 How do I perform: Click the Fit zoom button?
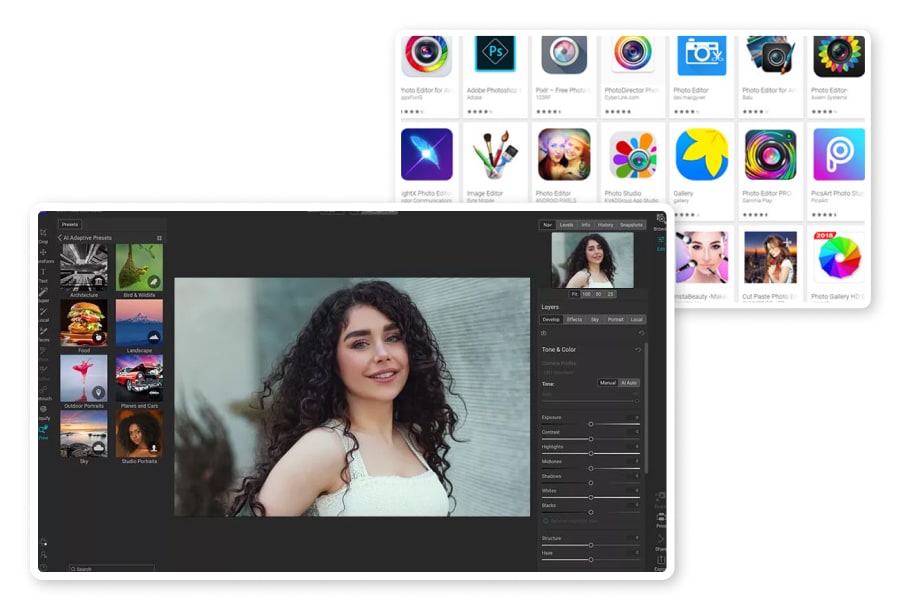coord(575,294)
